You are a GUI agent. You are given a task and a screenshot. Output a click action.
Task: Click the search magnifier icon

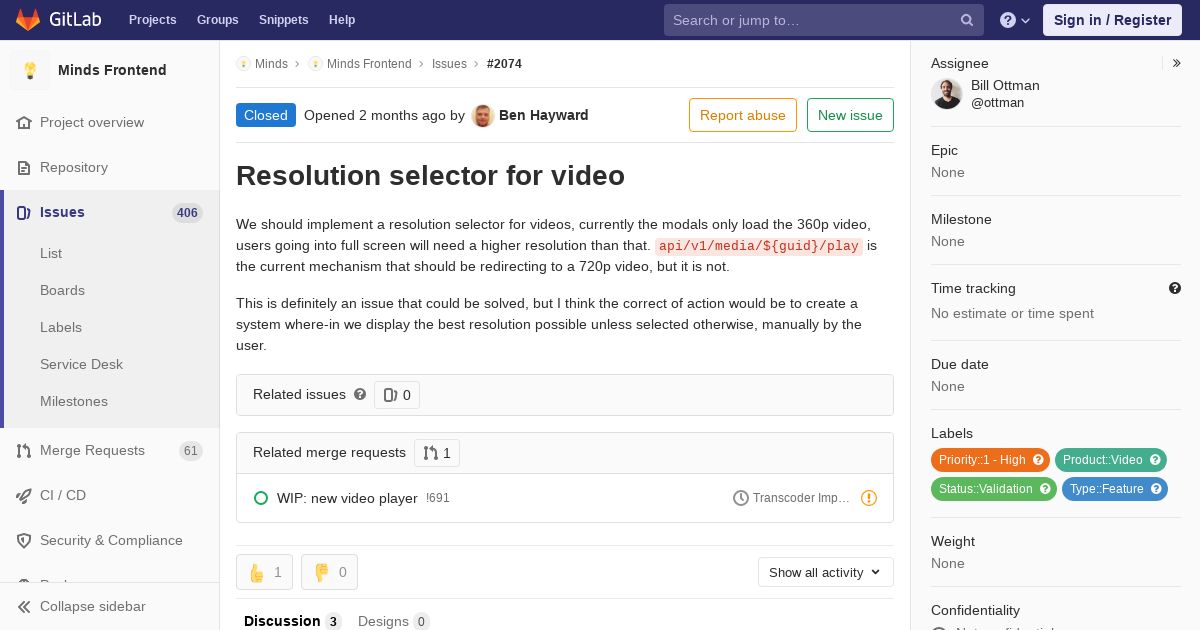pos(967,20)
